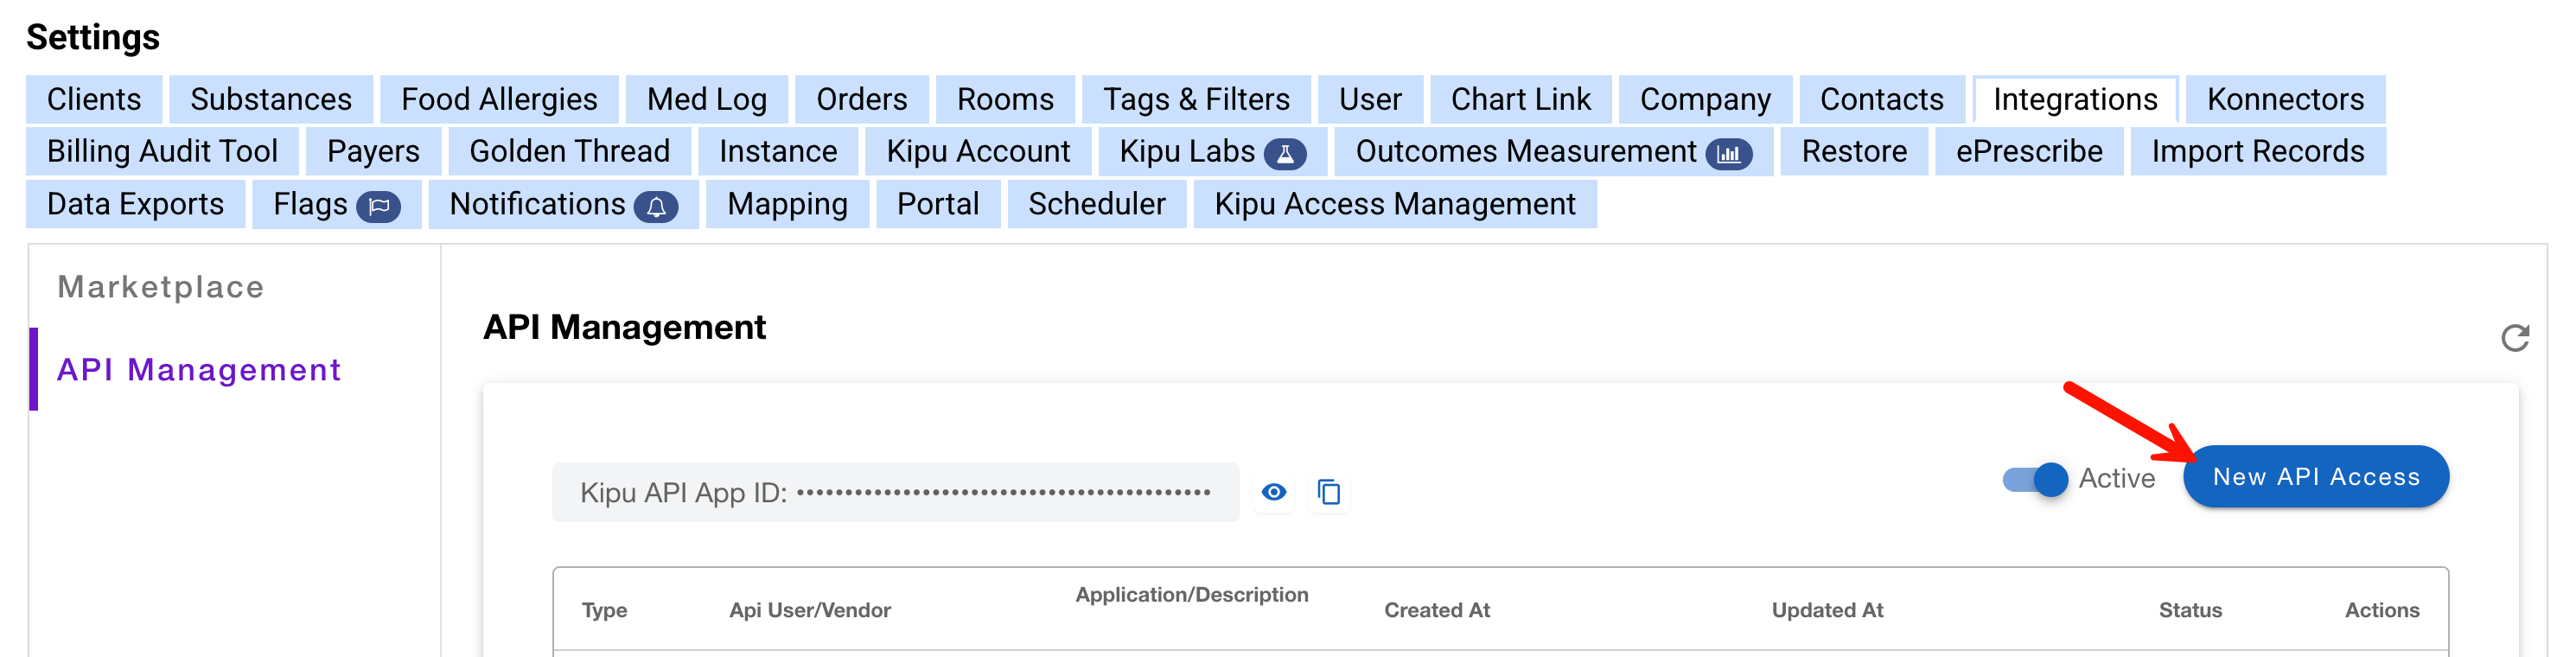Image resolution: width=2576 pixels, height=657 pixels.
Task: Click the flask icon on Kipu Labs
Action: pos(1285,153)
